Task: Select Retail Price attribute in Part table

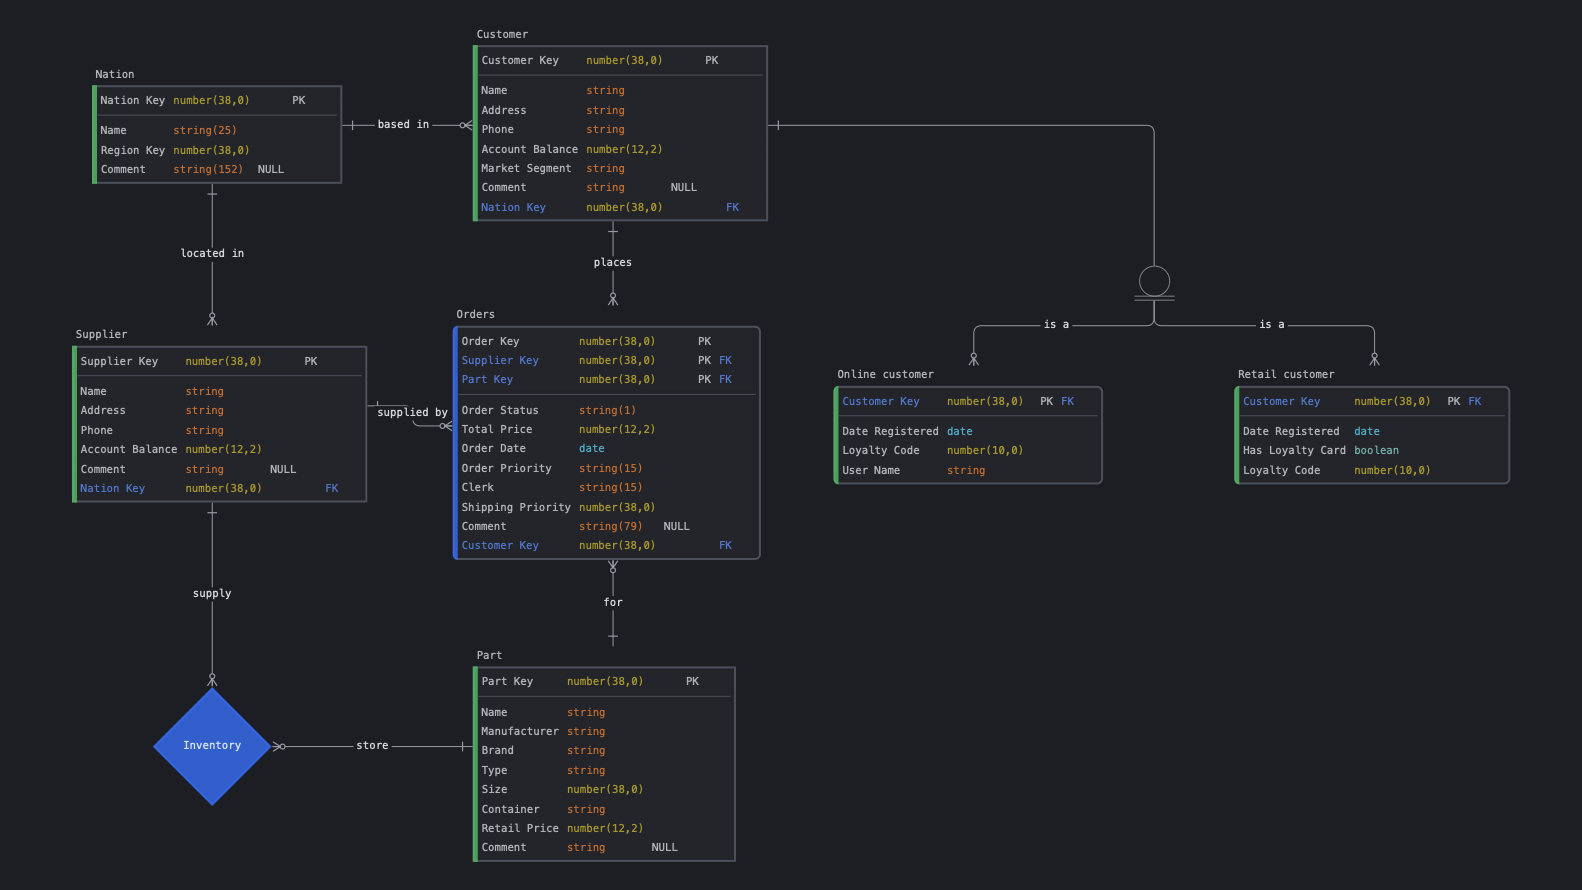Action: pos(605,829)
